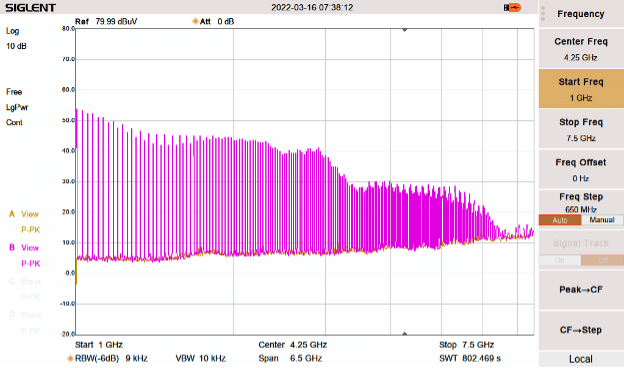624x368 pixels.
Task: Set Freq Step to Manual
Action: pyautogui.click(x=602, y=220)
